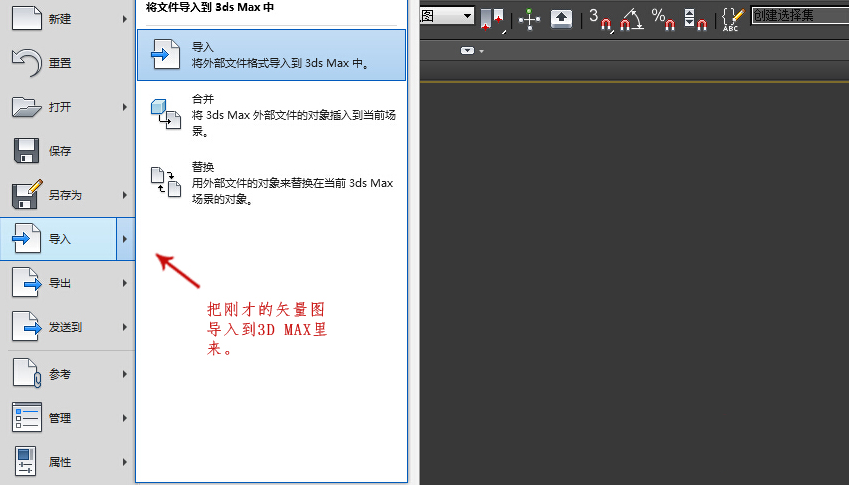Expand the 打开 submenu arrow
Image resolution: width=849 pixels, height=485 pixels.
(x=125, y=107)
